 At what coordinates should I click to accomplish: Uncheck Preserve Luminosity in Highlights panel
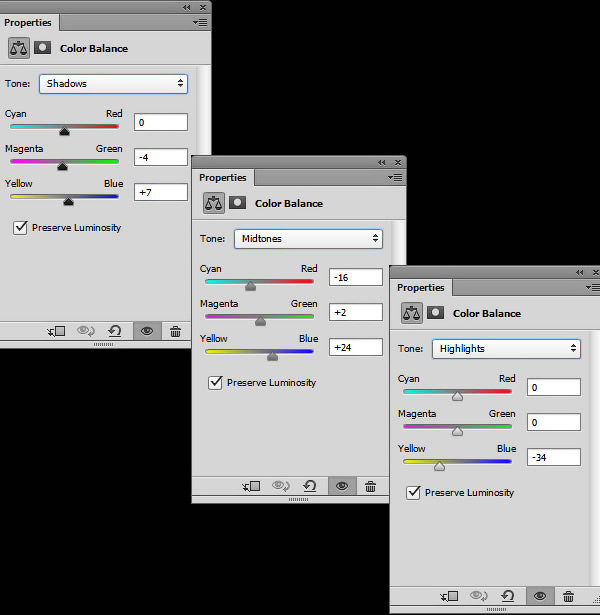413,492
